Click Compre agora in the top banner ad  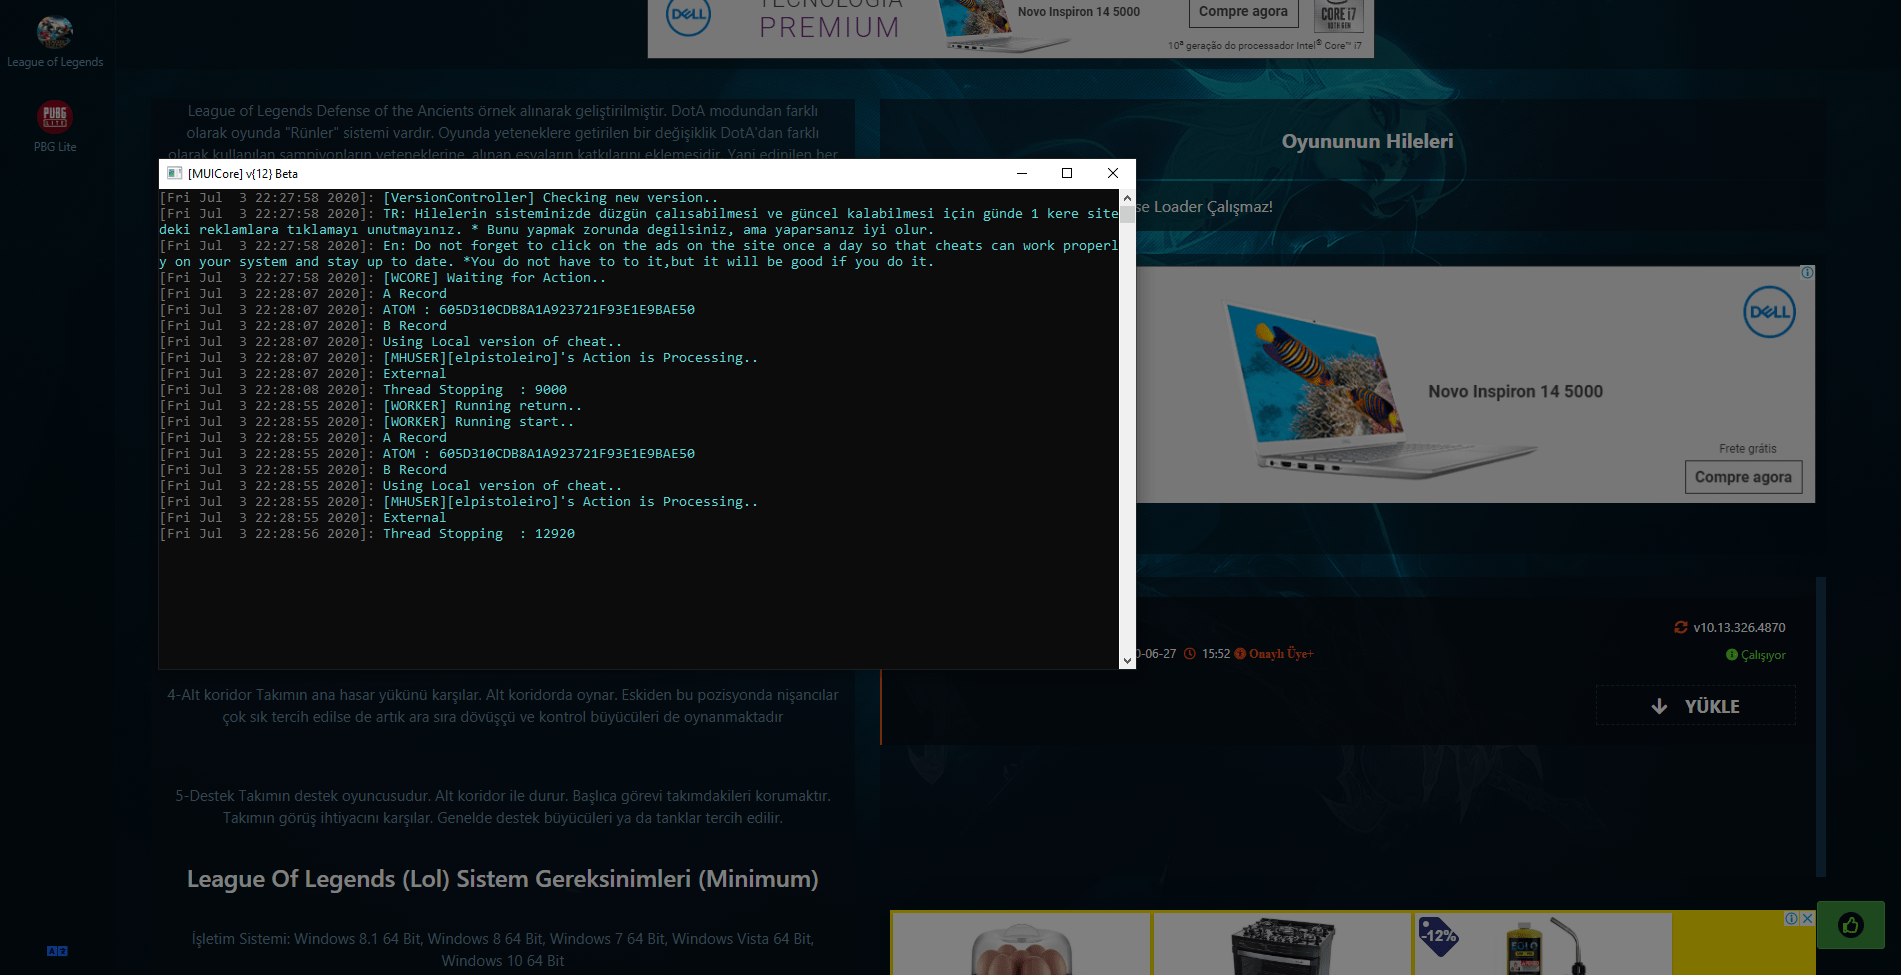click(1243, 12)
